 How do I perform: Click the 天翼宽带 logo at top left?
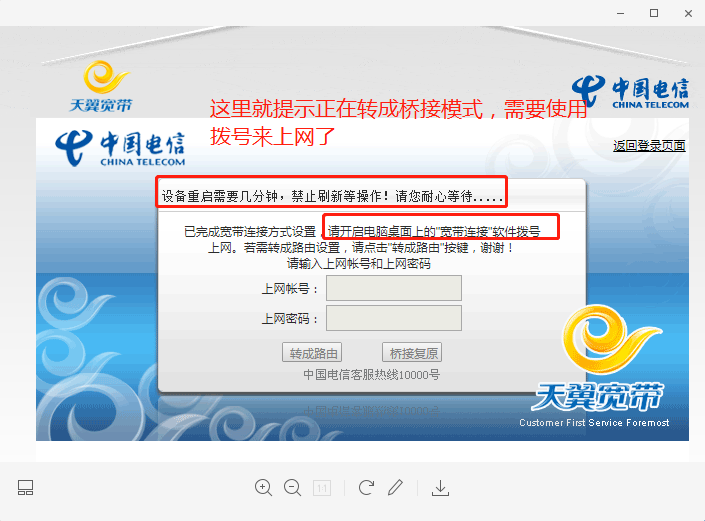pyautogui.click(x=102, y=86)
